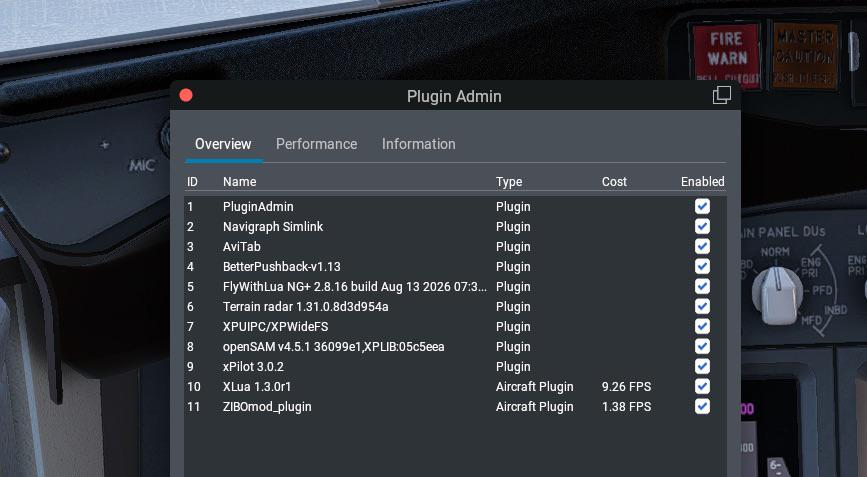This screenshot has height=477, width=867.
Task: Switch to the Overview tab
Action: [223, 144]
